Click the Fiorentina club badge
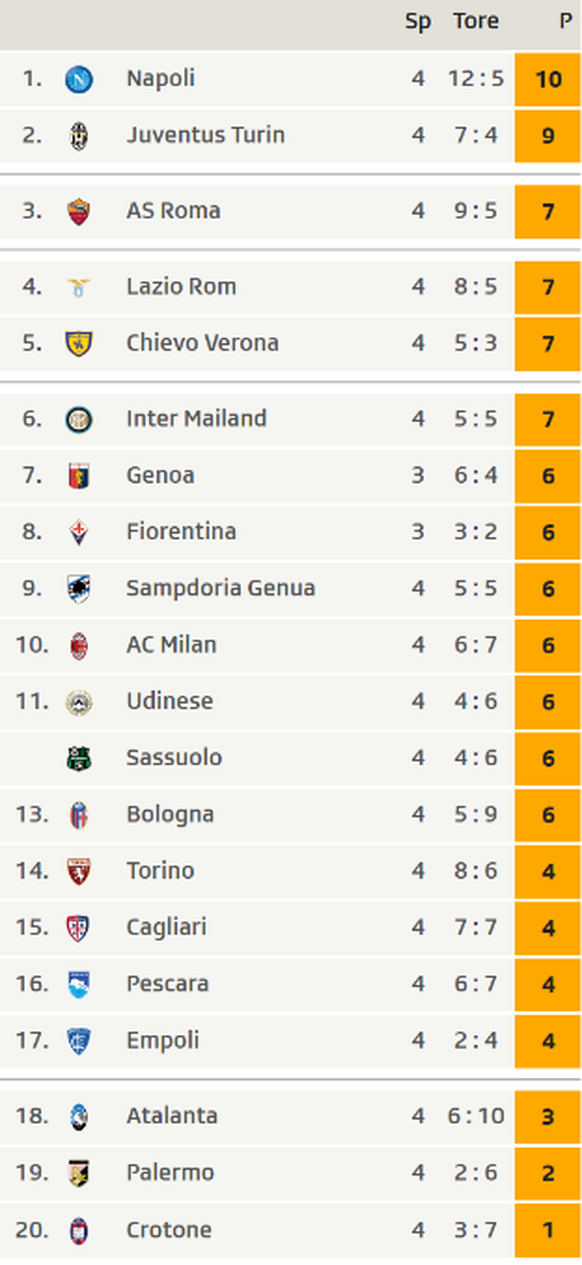The width and height of the screenshot is (582, 1265). click(x=79, y=532)
